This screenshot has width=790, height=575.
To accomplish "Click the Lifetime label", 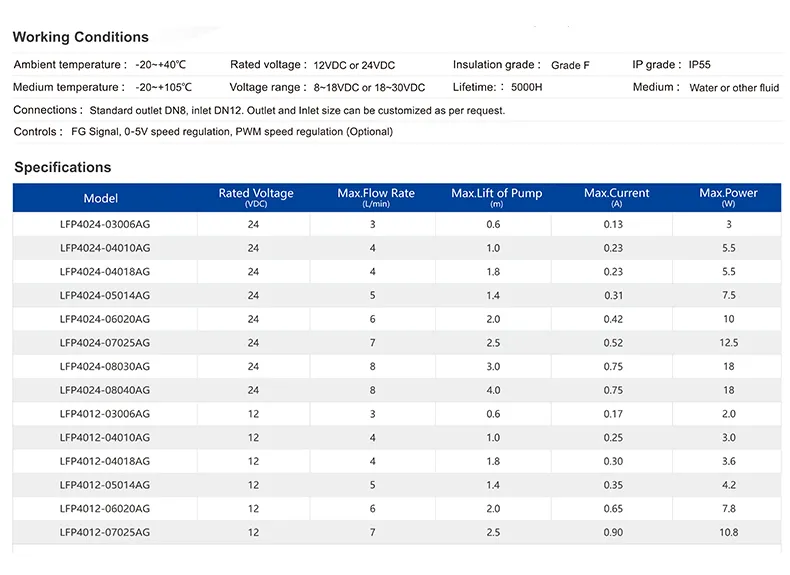I will pos(478,87).
